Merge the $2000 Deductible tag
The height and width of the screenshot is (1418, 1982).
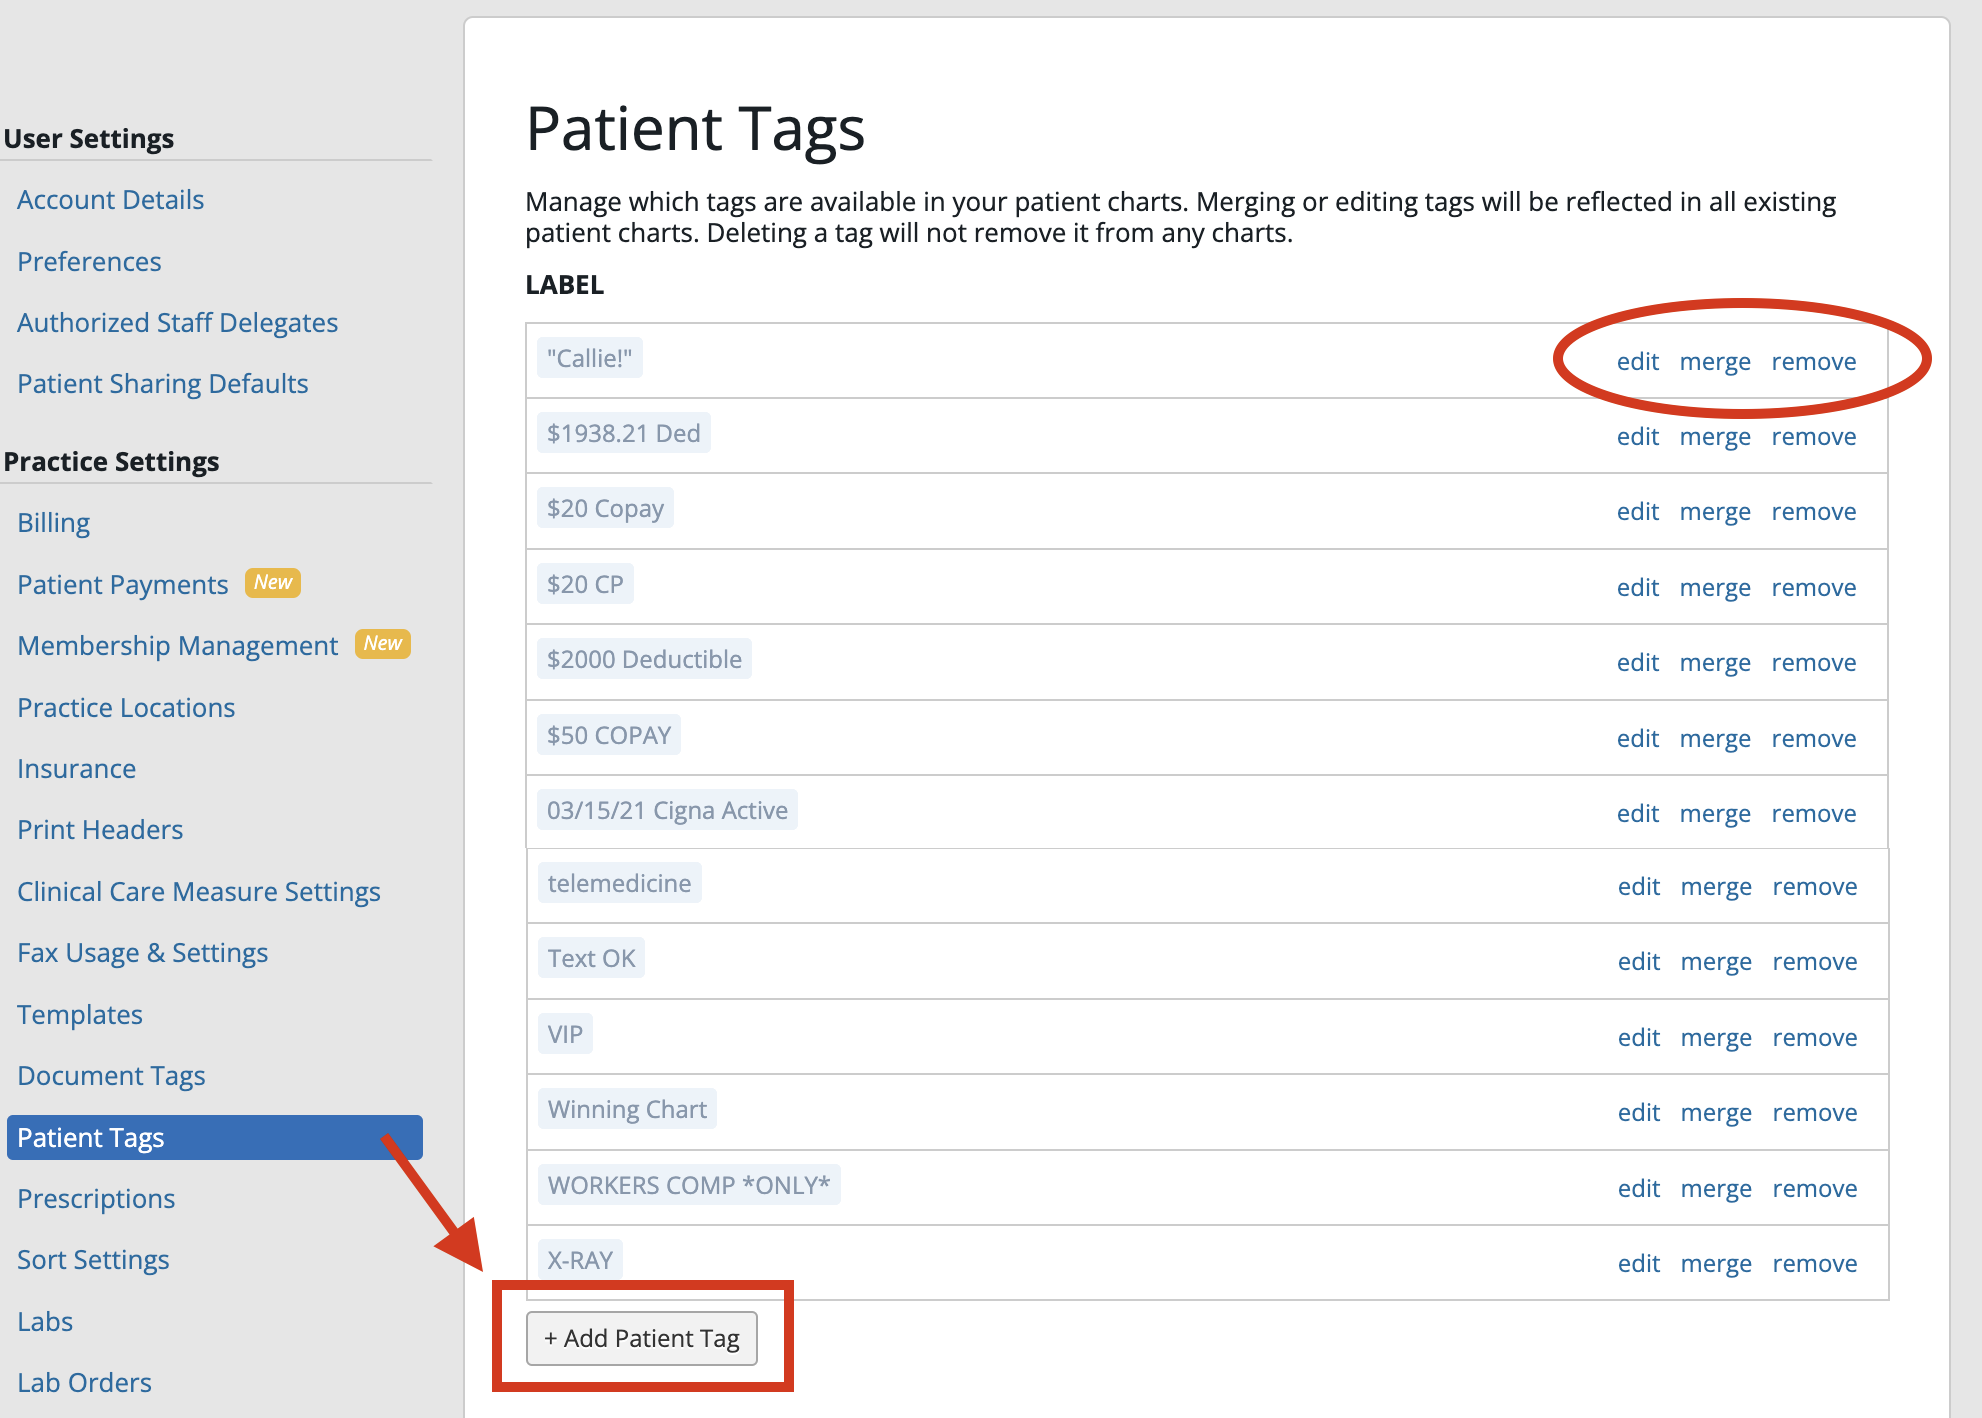(1716, 662)
